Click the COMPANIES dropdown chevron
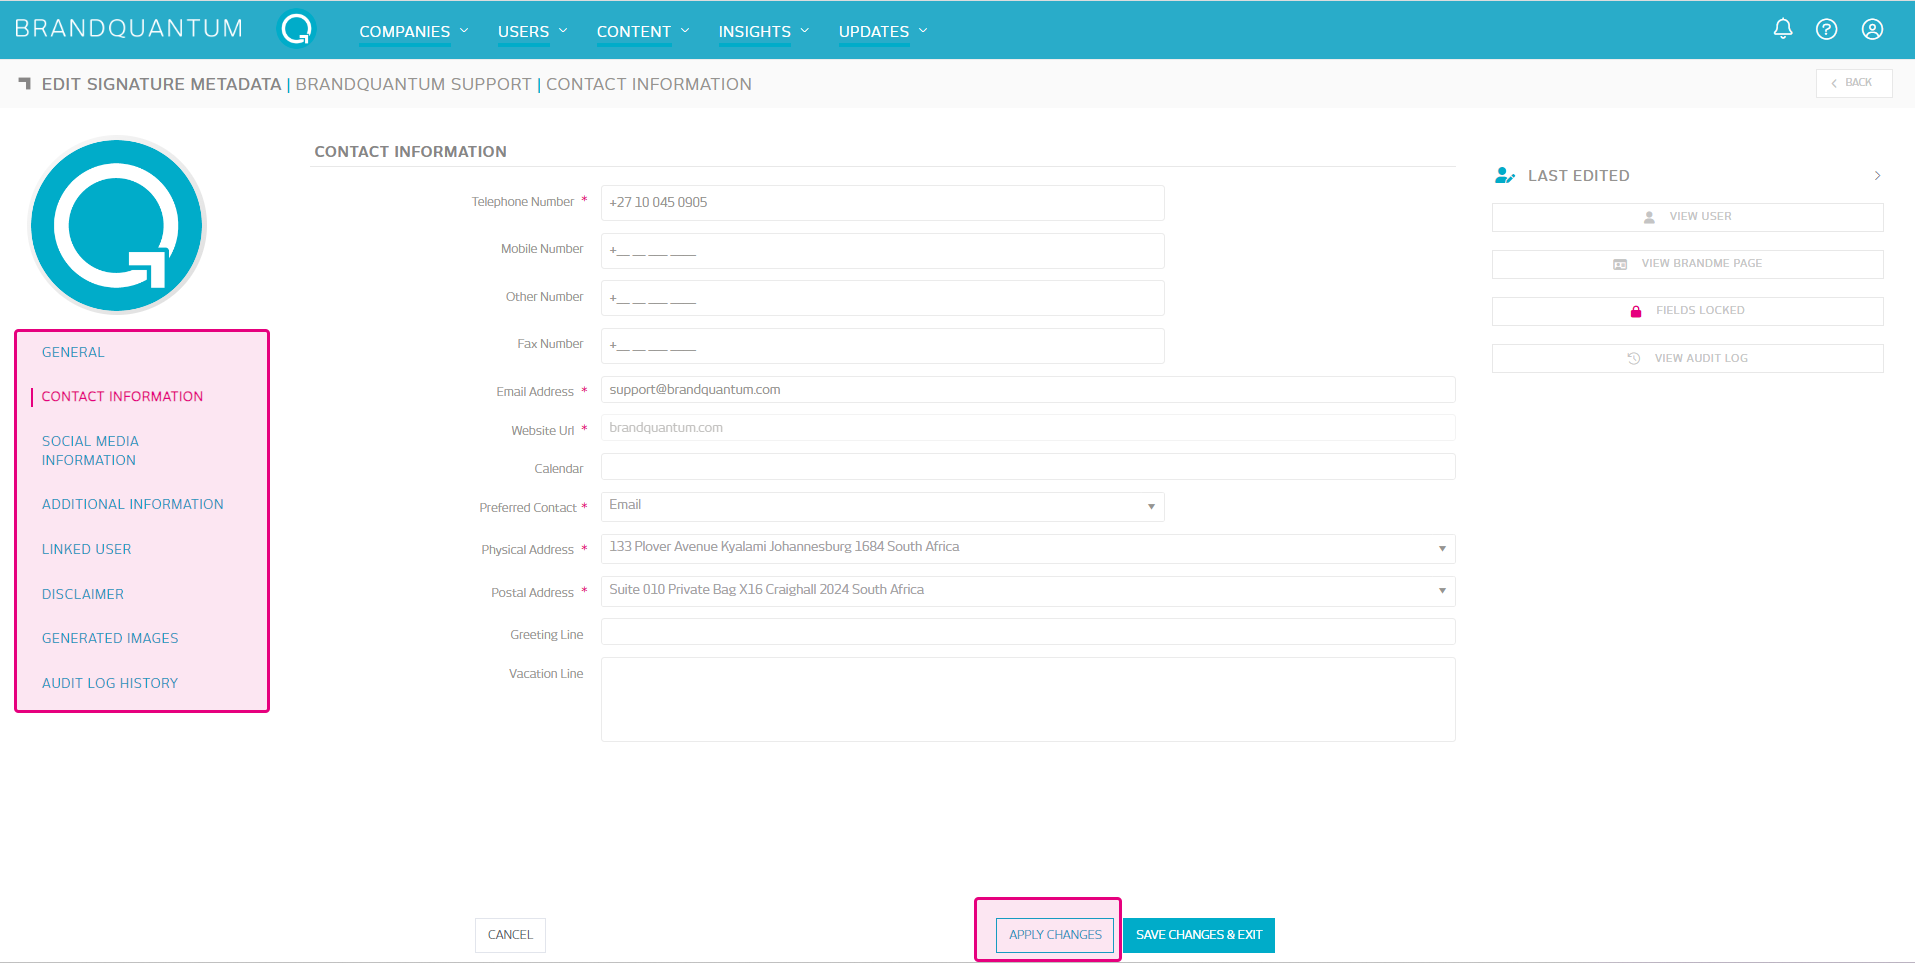 (x=464, y=31)
